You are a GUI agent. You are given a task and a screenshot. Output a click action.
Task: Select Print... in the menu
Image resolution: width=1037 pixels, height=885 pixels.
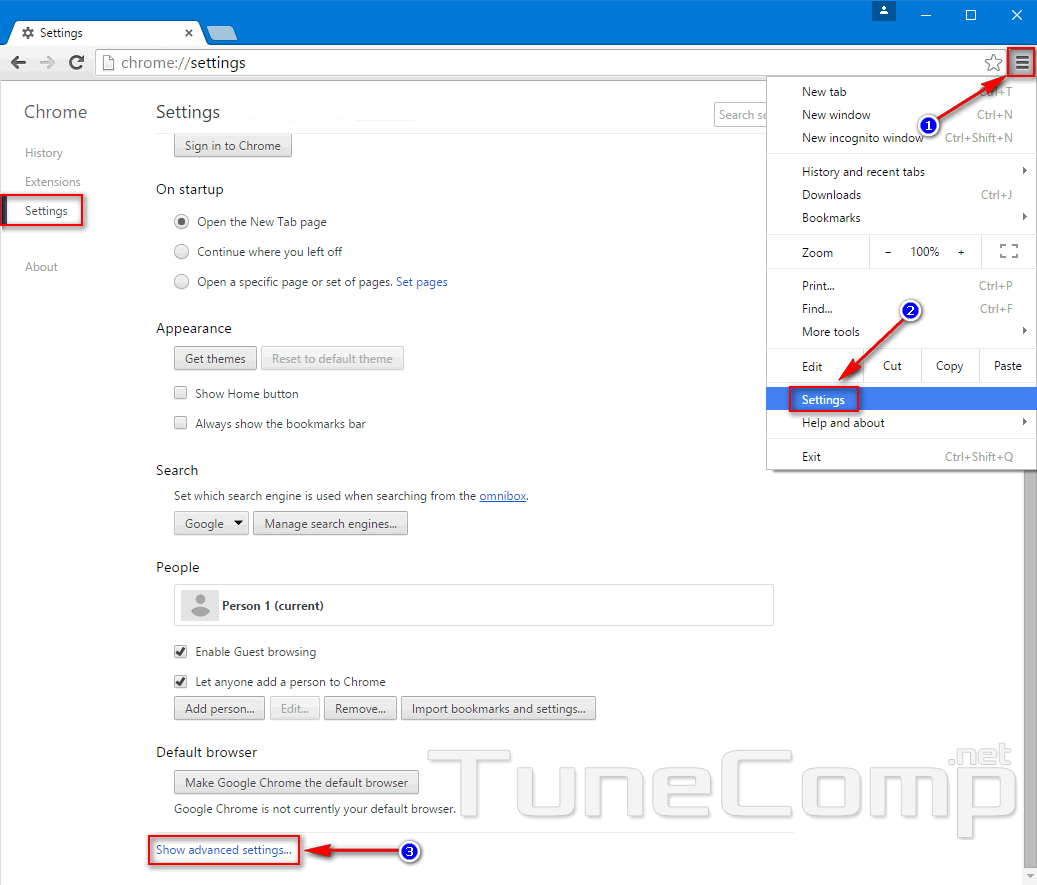pos(901,286)
